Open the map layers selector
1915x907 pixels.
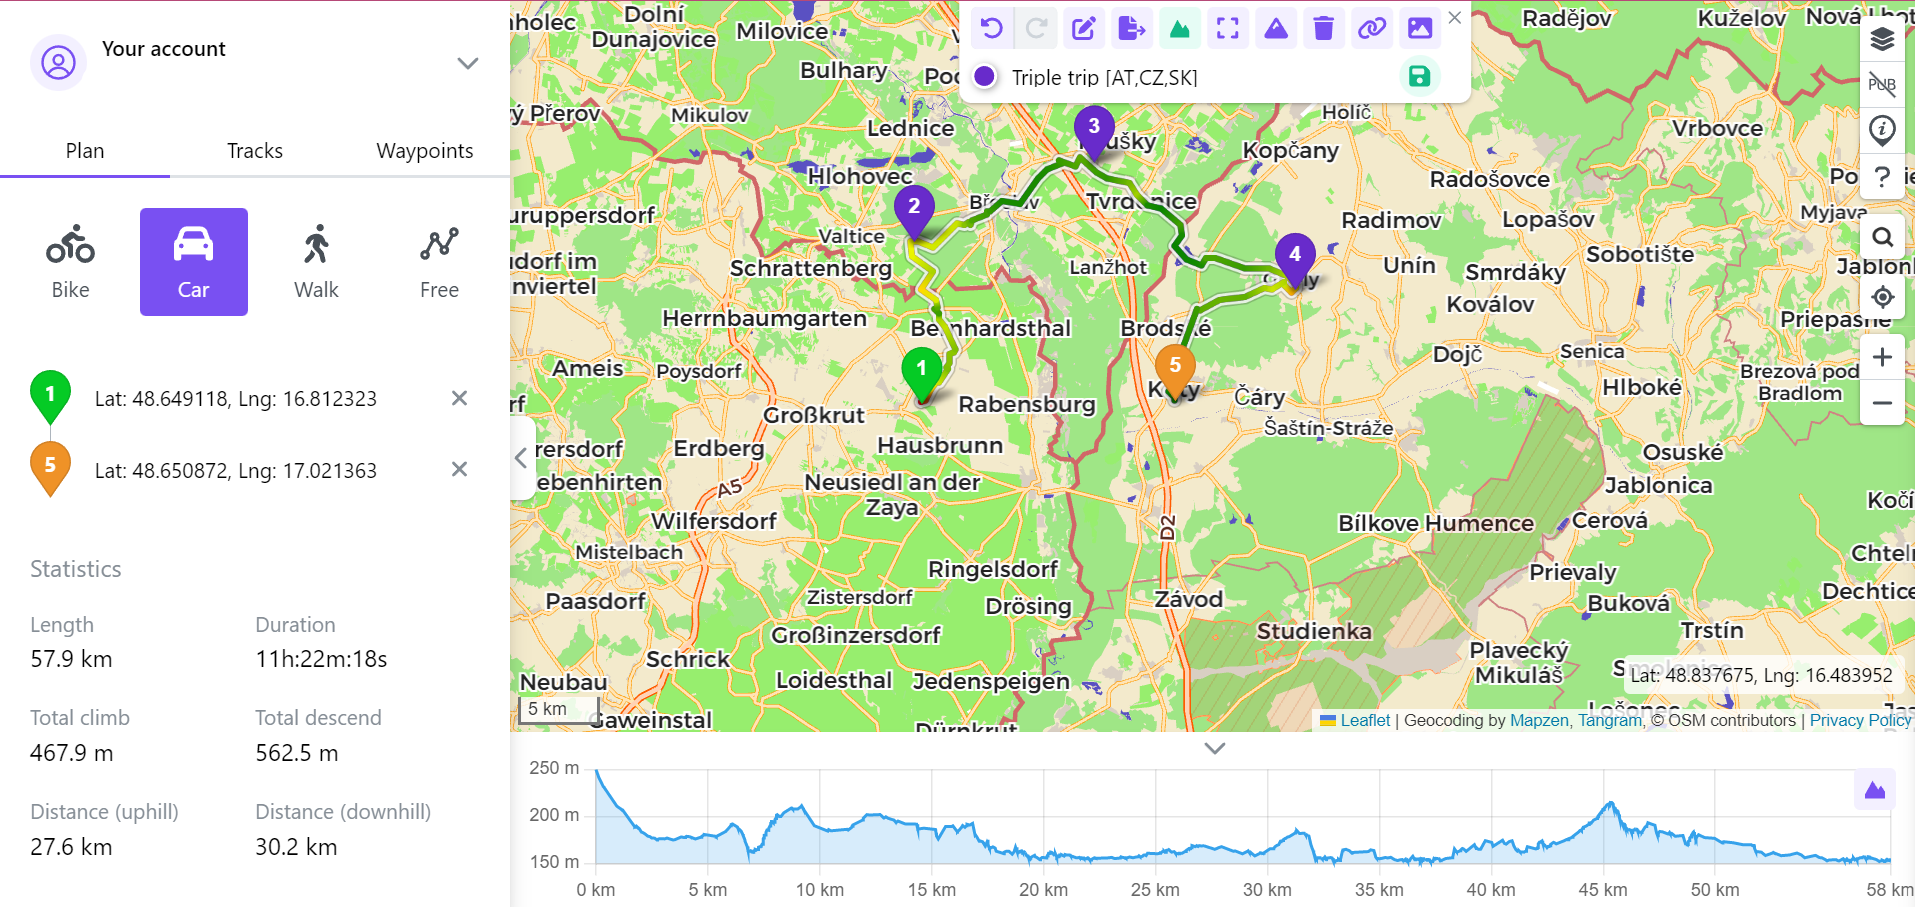click(x=1882, y=39)
